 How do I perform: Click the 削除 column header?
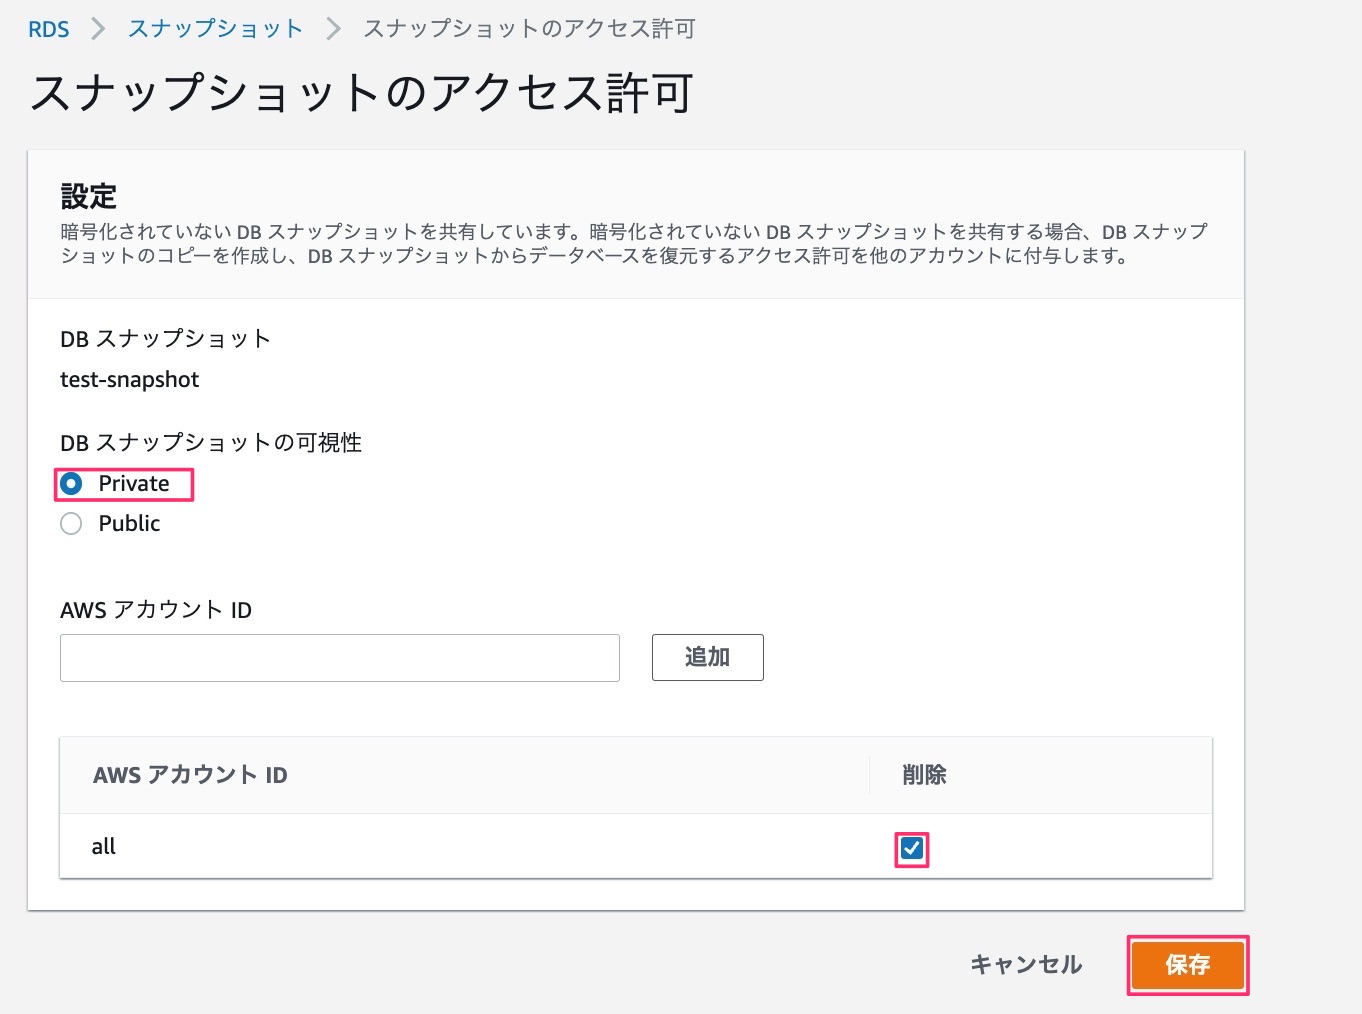point(924,775)
